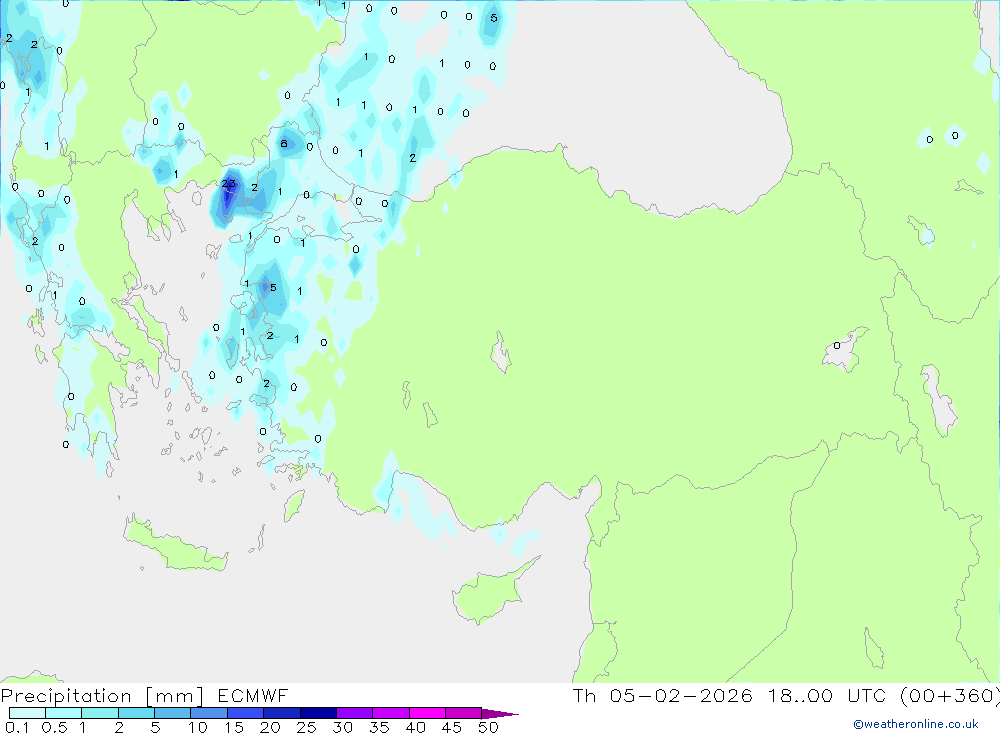
Task: Open the weatheronline.co.uk copyright link
Action: coord(915,724)
